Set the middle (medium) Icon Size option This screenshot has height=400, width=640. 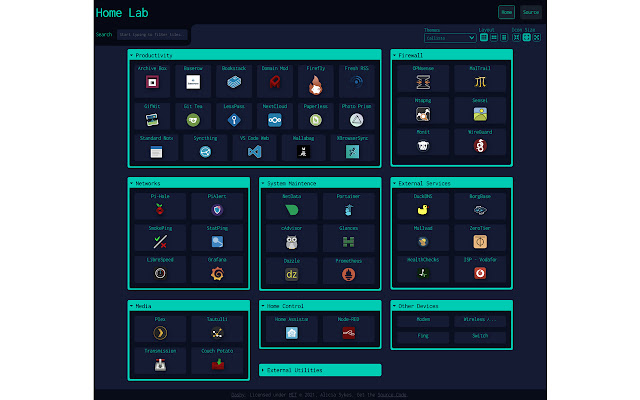[x=527, y=38]
